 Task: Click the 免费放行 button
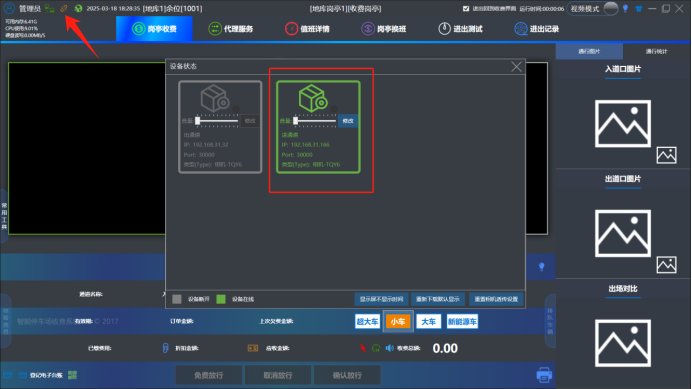point(209,375)
